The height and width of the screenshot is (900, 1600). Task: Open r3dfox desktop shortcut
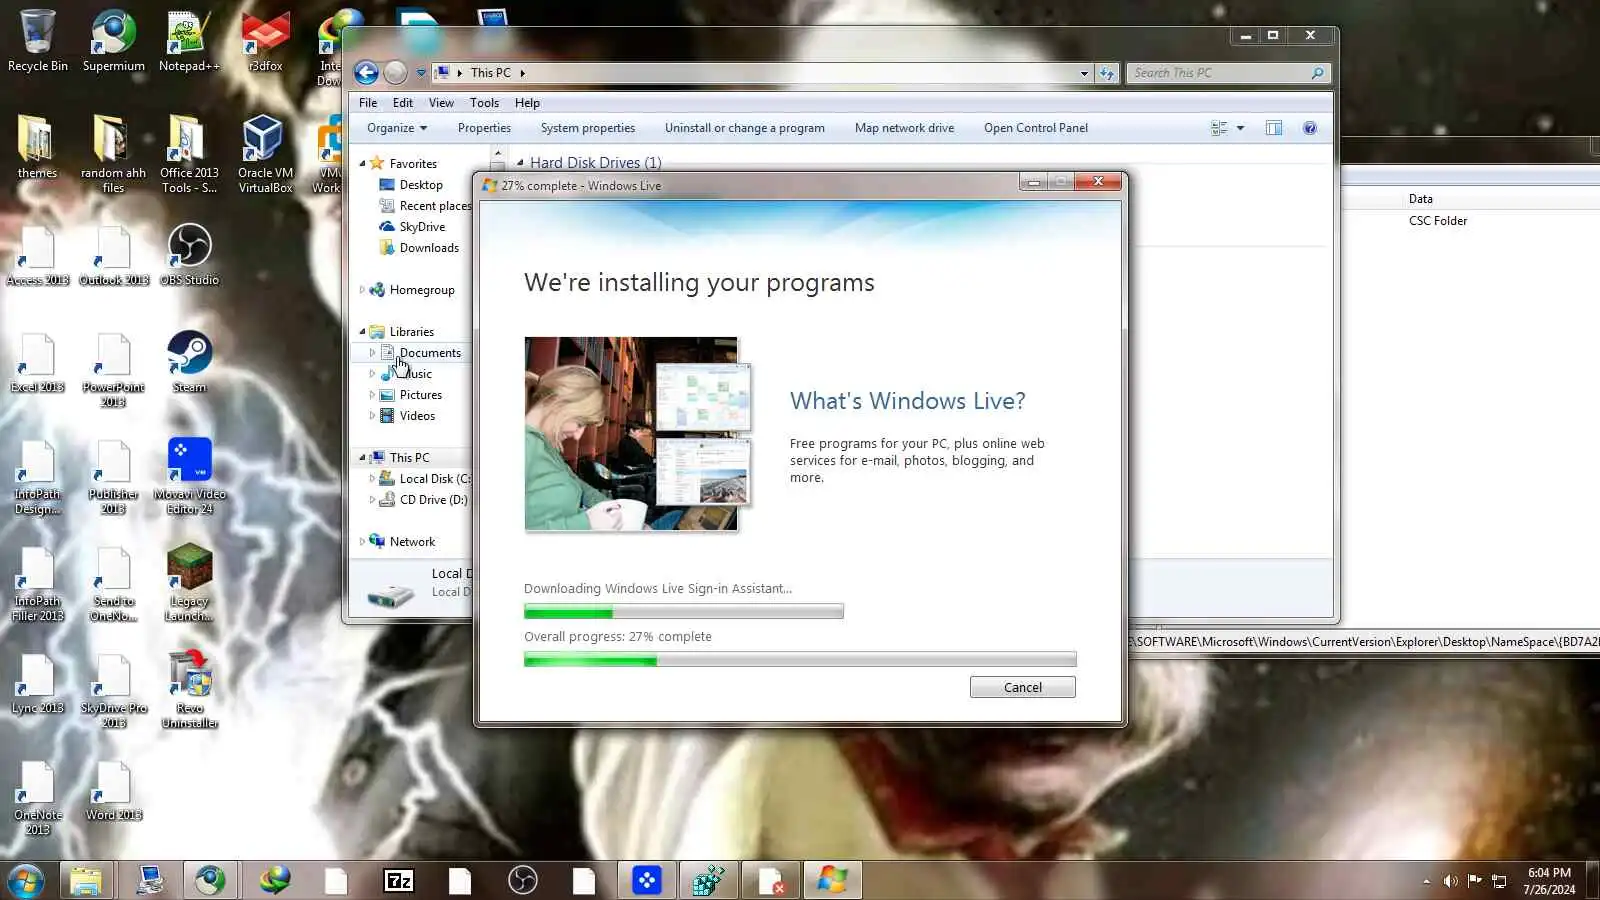click(x=265, y=40)
